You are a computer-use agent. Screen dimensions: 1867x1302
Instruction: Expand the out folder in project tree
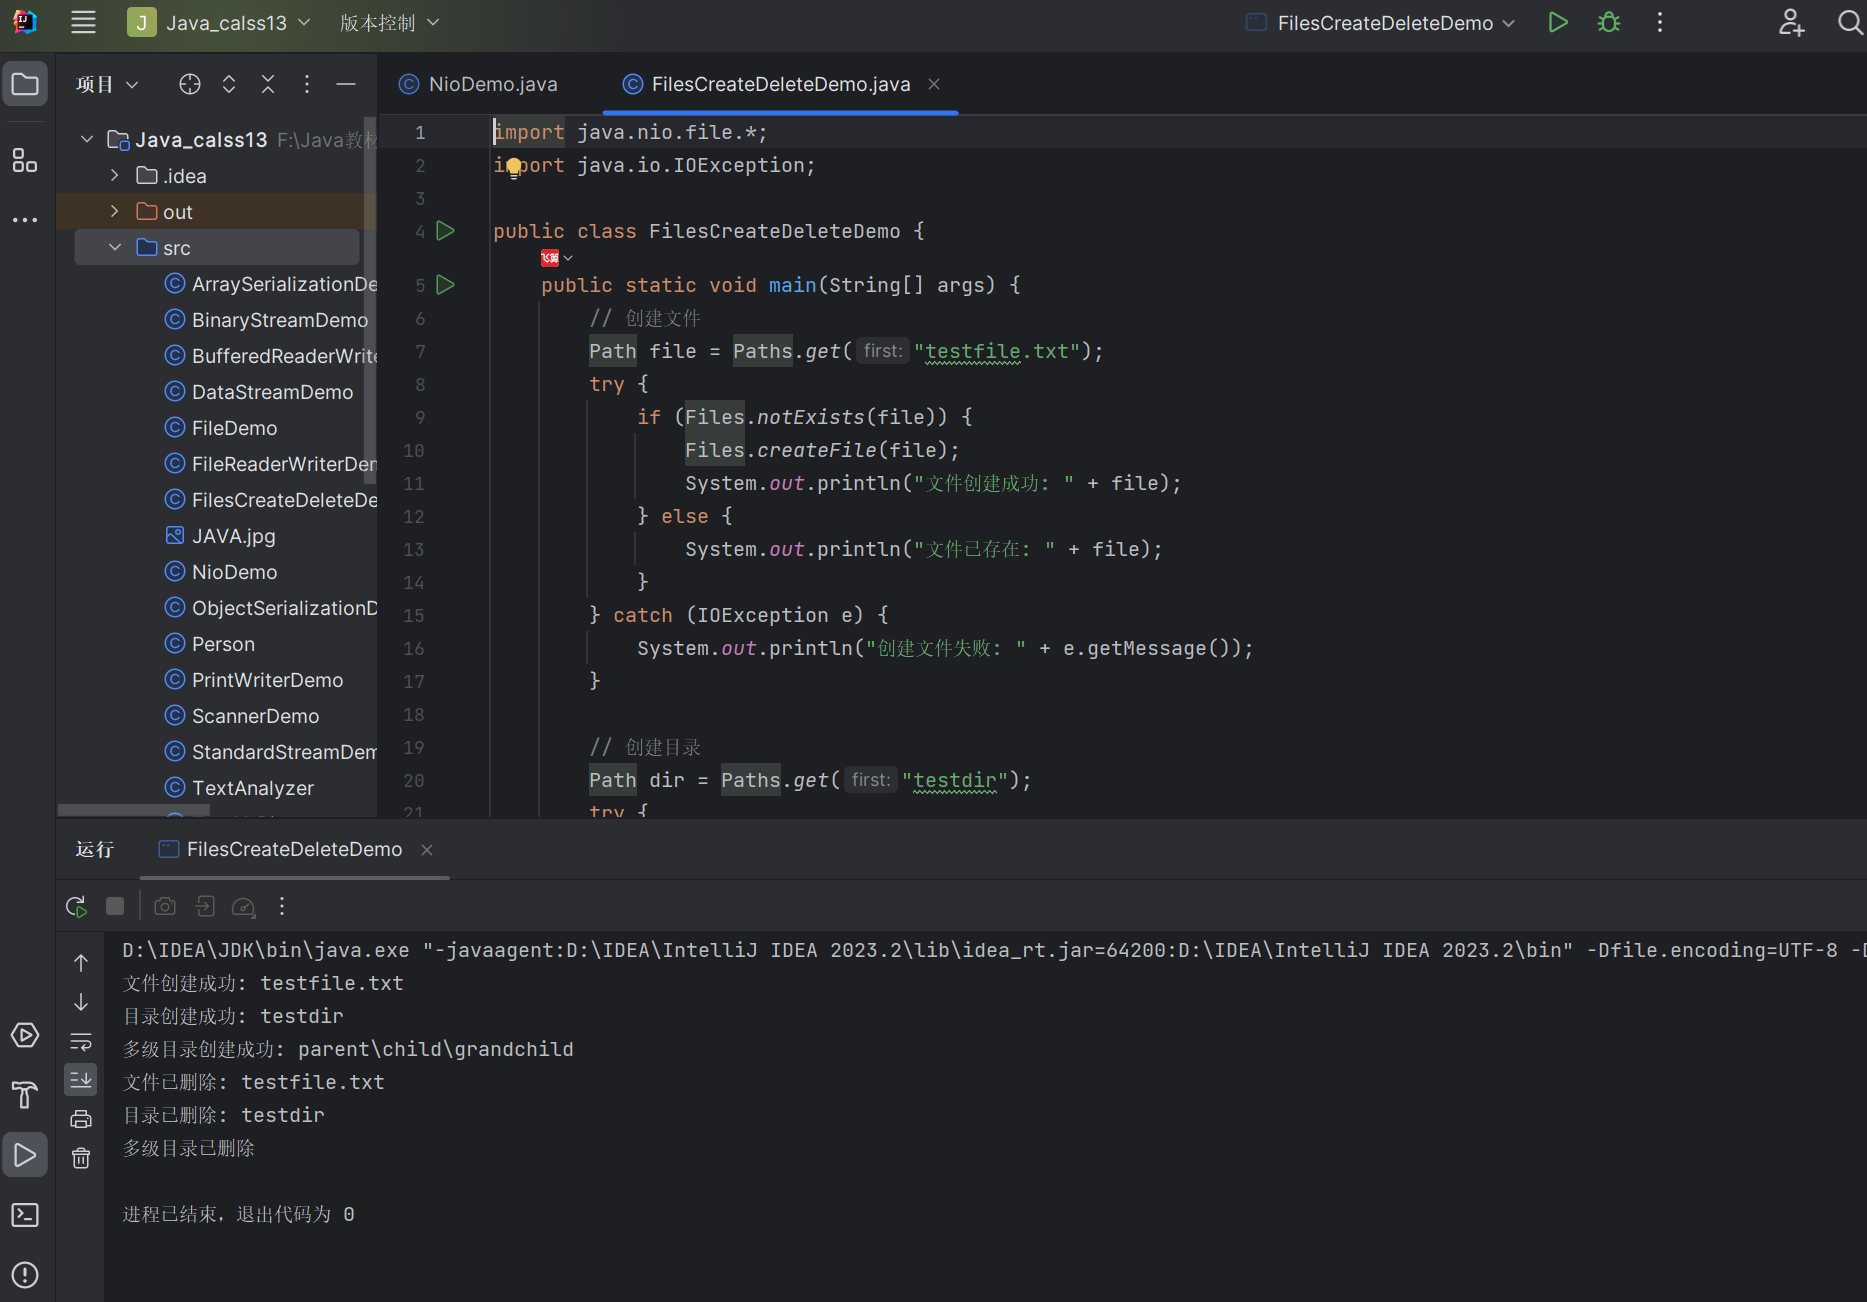114,212
